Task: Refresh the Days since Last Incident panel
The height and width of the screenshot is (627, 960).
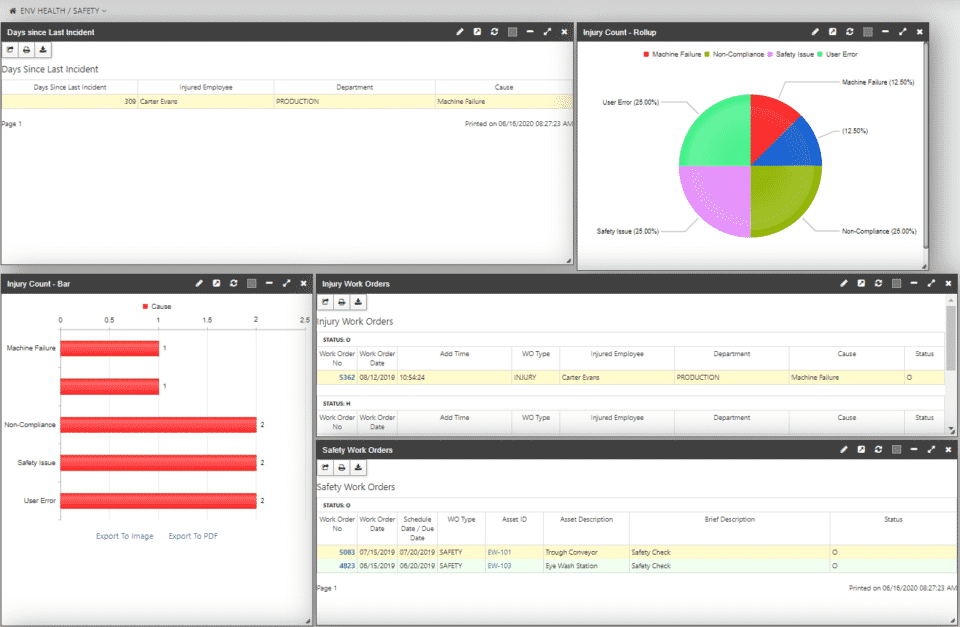Action: point(494,31)
